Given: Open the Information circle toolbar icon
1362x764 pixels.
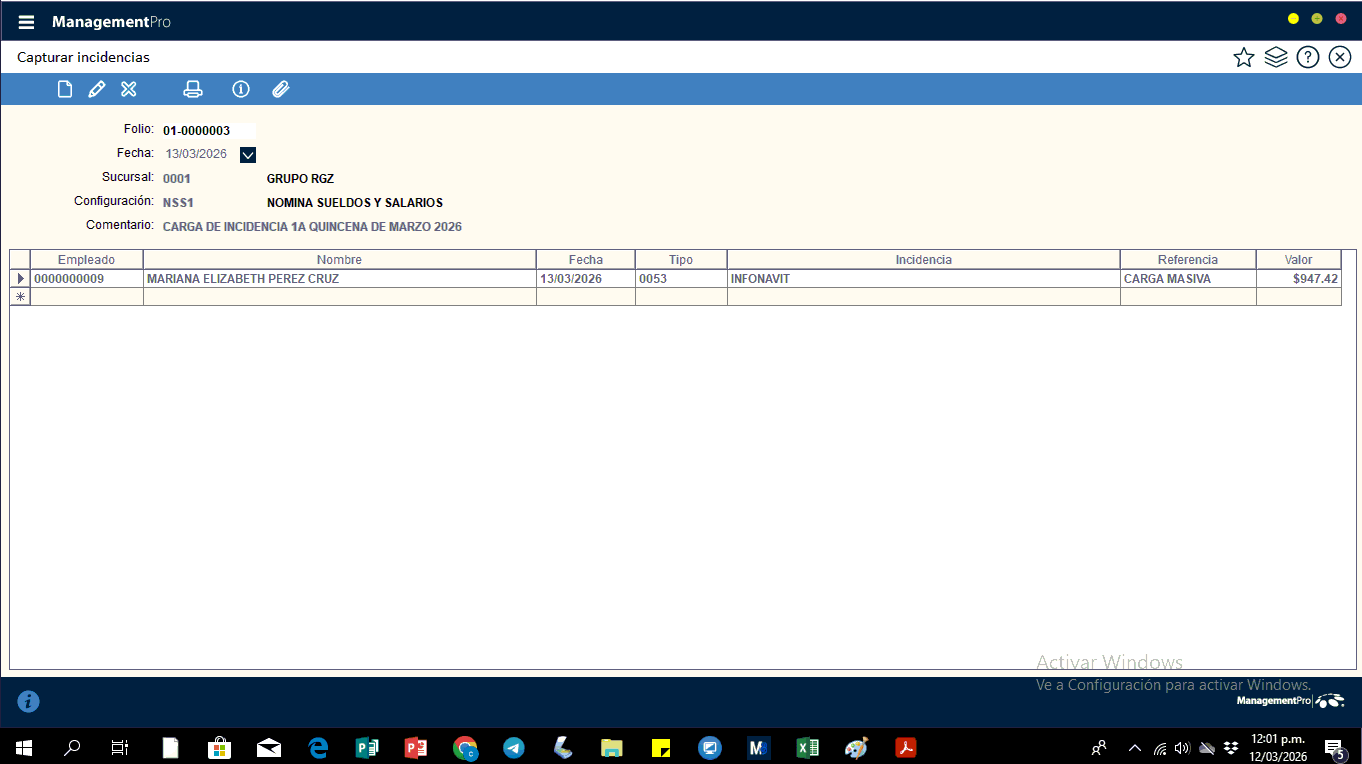Looking at the screenshot, I should [241, 90].
